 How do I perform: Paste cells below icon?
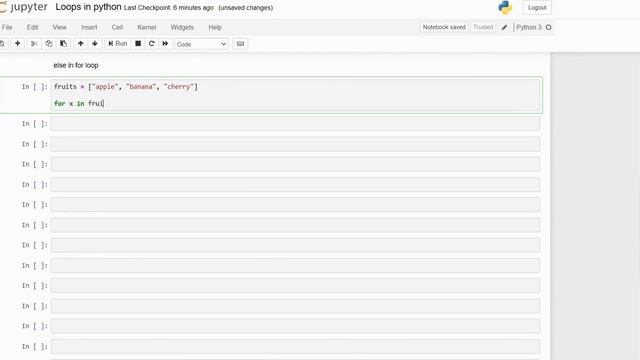tap(63, 43)
